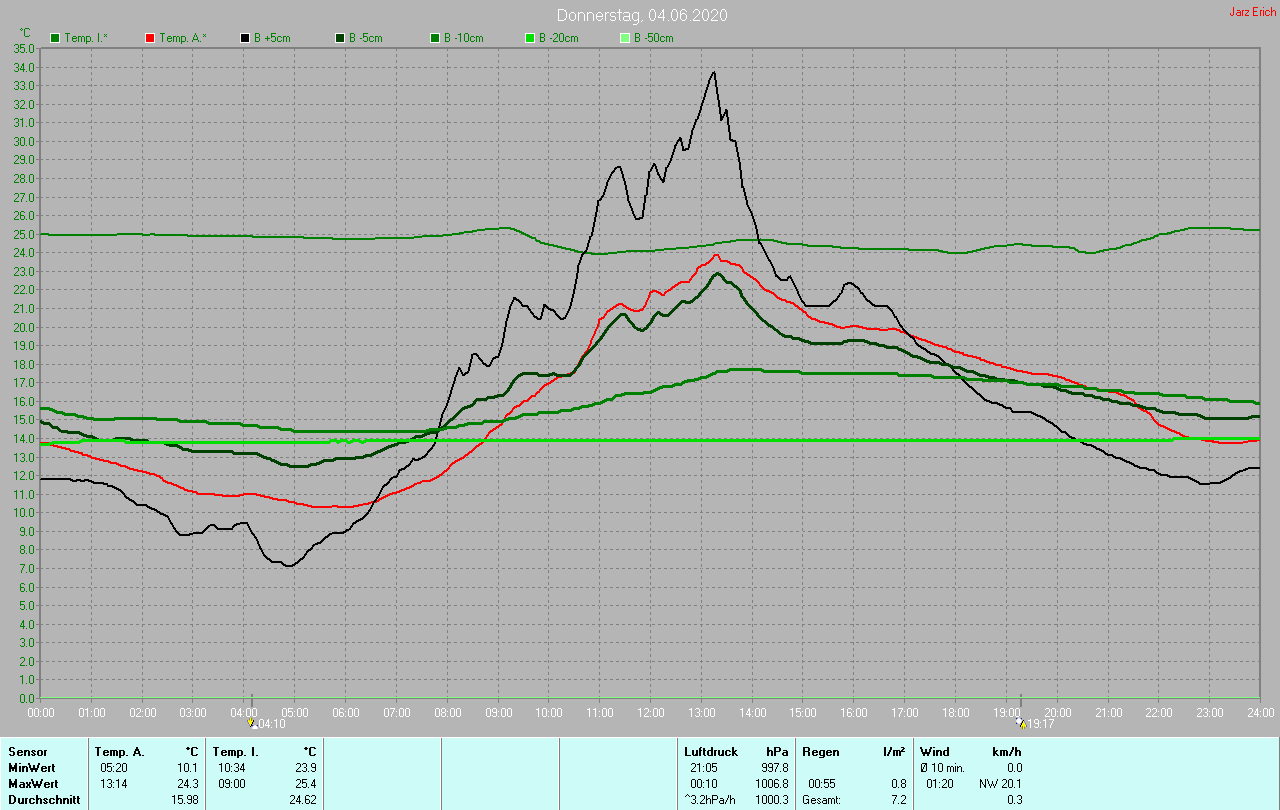Click the B -5cm legend color square
1280x810 pixels.
[341, 38]
